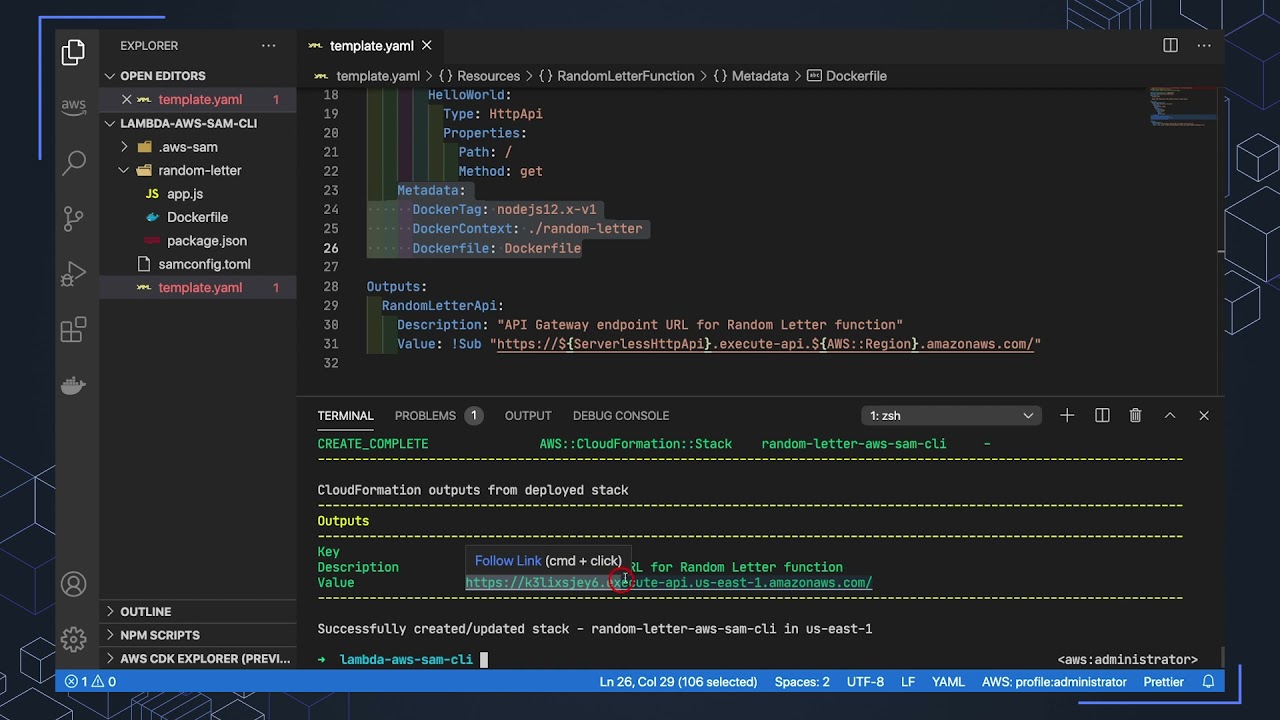
Task: Click Prettier in the status bar
Action: point(1163,682)
